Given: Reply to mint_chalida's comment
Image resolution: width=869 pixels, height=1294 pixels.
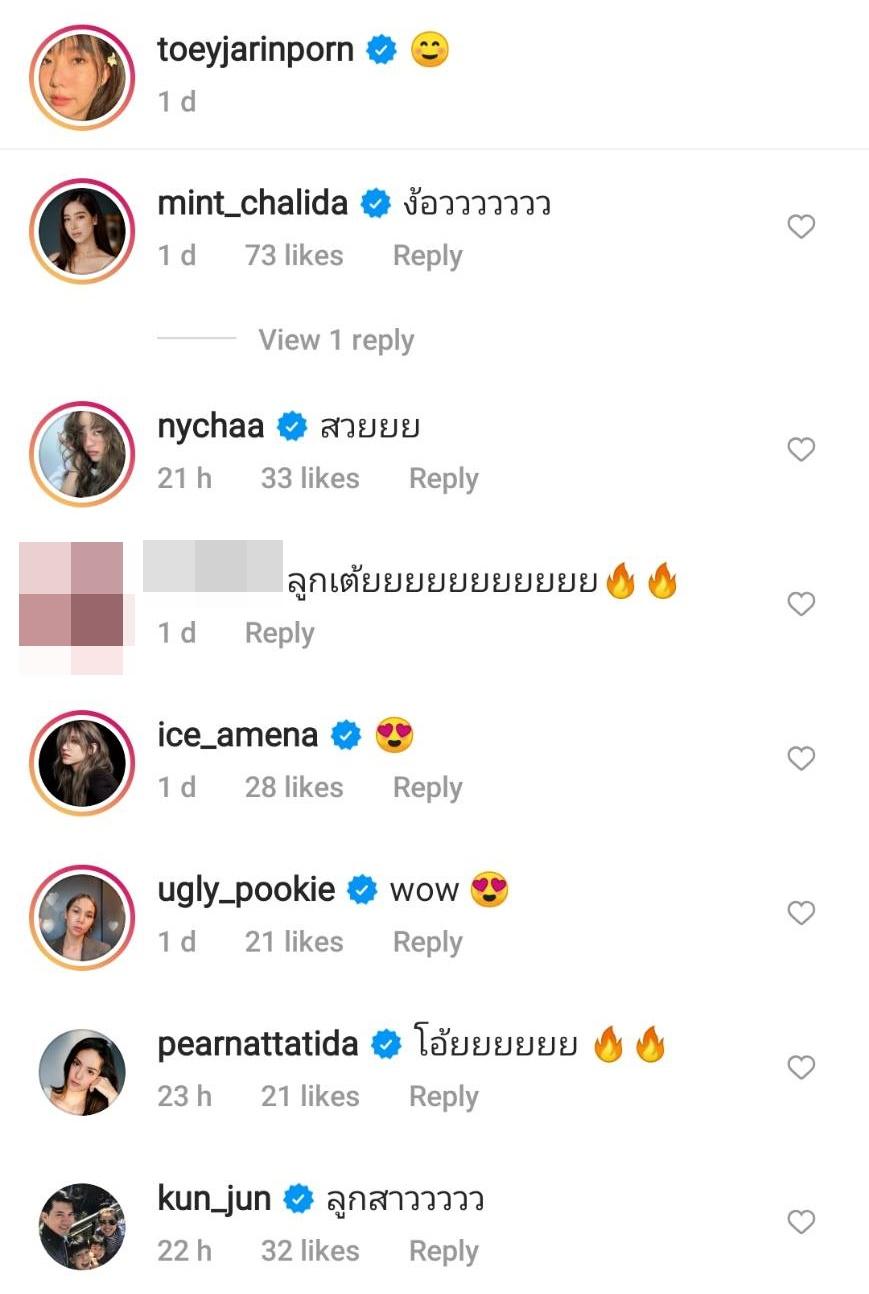Looking at the screenshot, I should click(427, 256).
